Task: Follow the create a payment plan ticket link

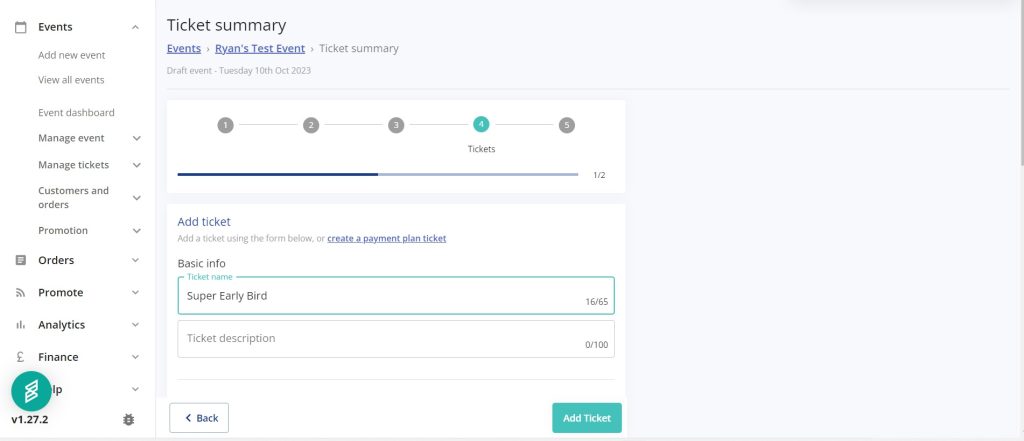Action: pyautogui.click(x=386, y=238)
